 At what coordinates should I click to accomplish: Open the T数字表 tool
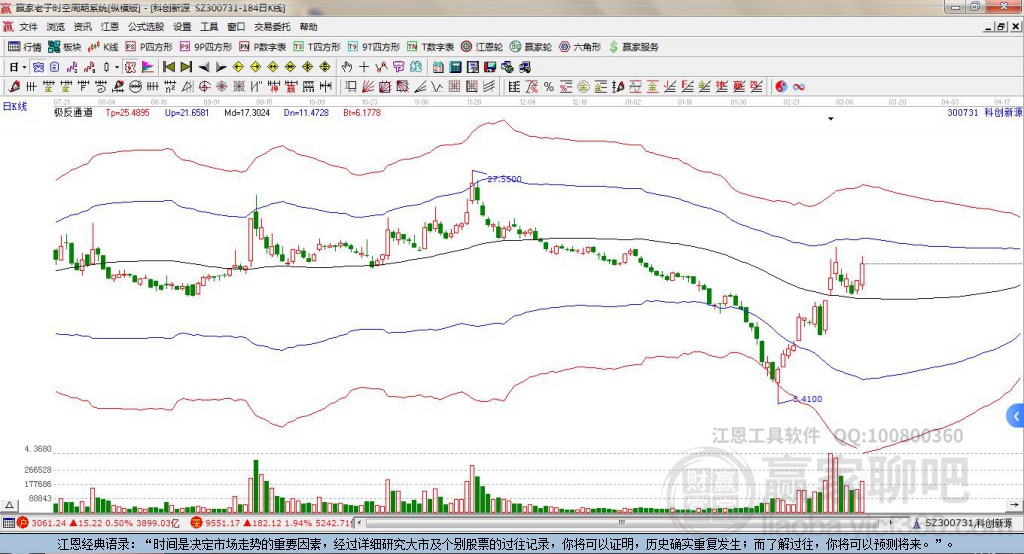pos(430,47)
